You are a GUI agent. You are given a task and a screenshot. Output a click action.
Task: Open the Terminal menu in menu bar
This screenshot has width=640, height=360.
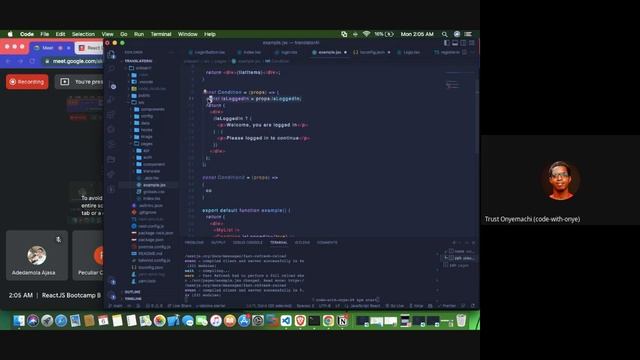(x=161, y=34)
